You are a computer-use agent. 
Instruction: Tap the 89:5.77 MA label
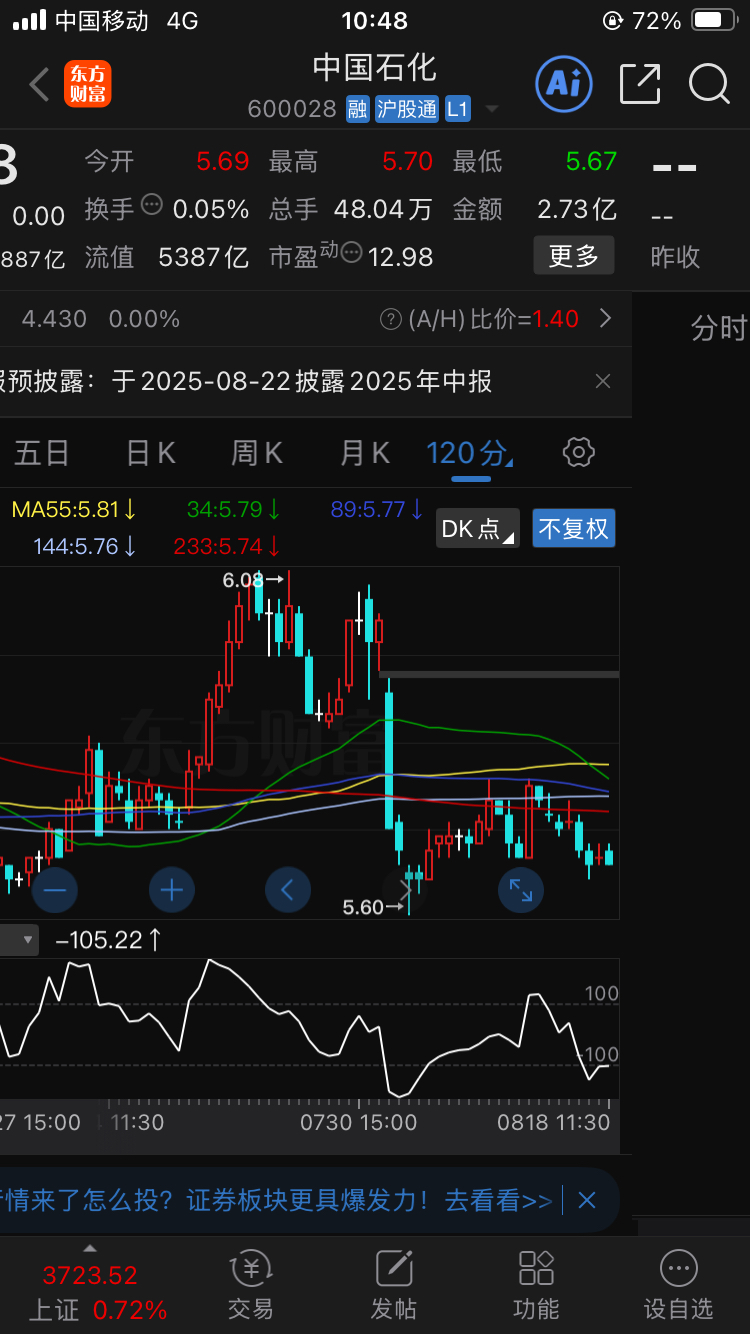378,510
